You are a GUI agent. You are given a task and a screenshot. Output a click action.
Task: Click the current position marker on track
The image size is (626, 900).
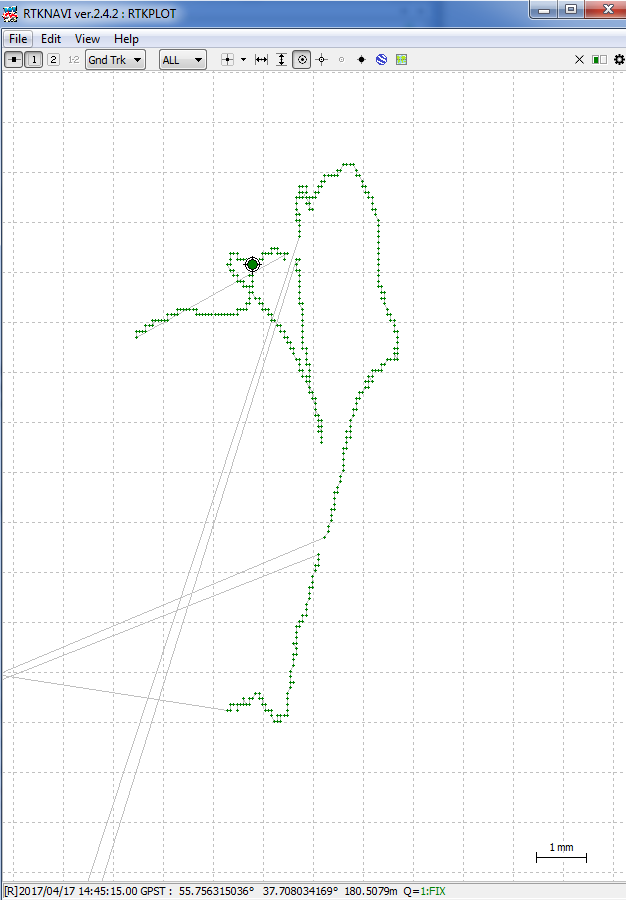click(x=253, y=265)
